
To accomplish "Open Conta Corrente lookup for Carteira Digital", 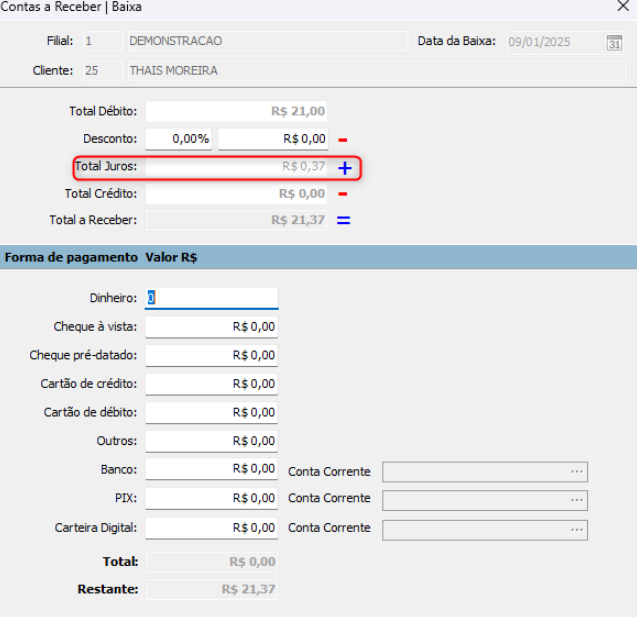I will point(576,529).
